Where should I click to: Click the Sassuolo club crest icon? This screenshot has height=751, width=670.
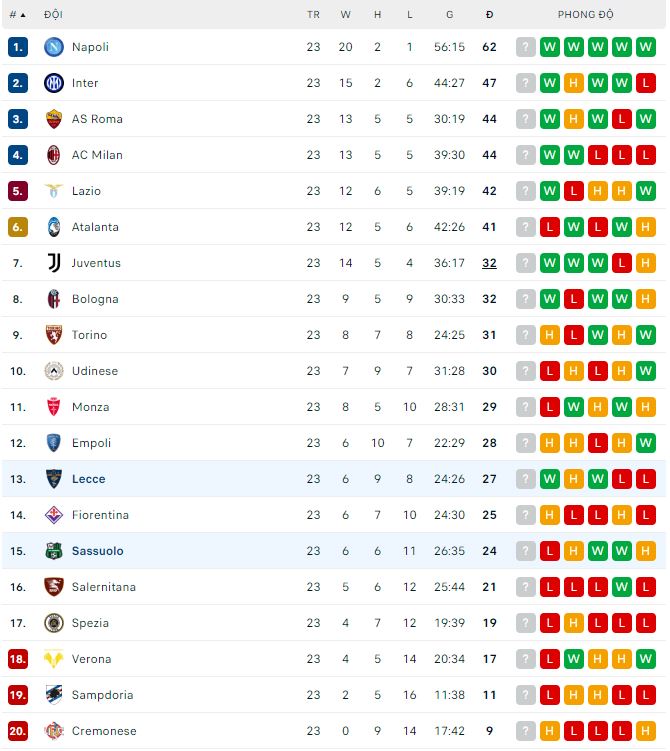[53, 551]
